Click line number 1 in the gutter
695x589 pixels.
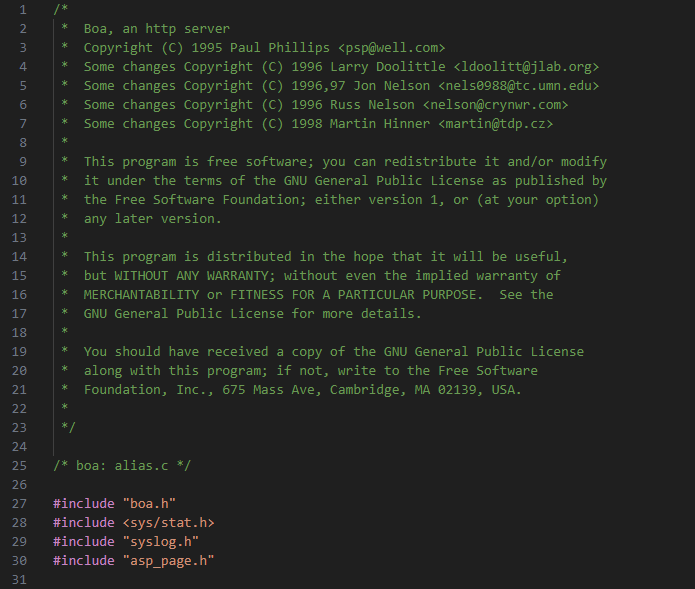22,10
